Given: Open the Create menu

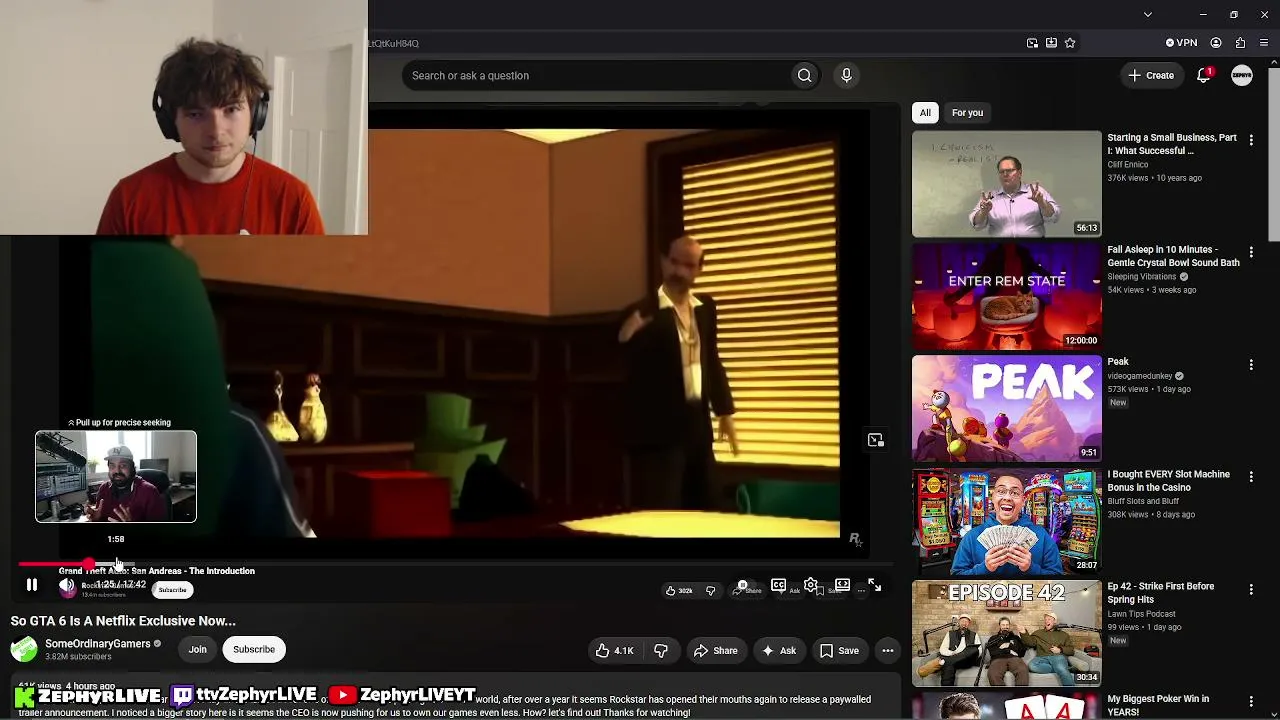Looking at the screenshot, I should (1151, 75).
